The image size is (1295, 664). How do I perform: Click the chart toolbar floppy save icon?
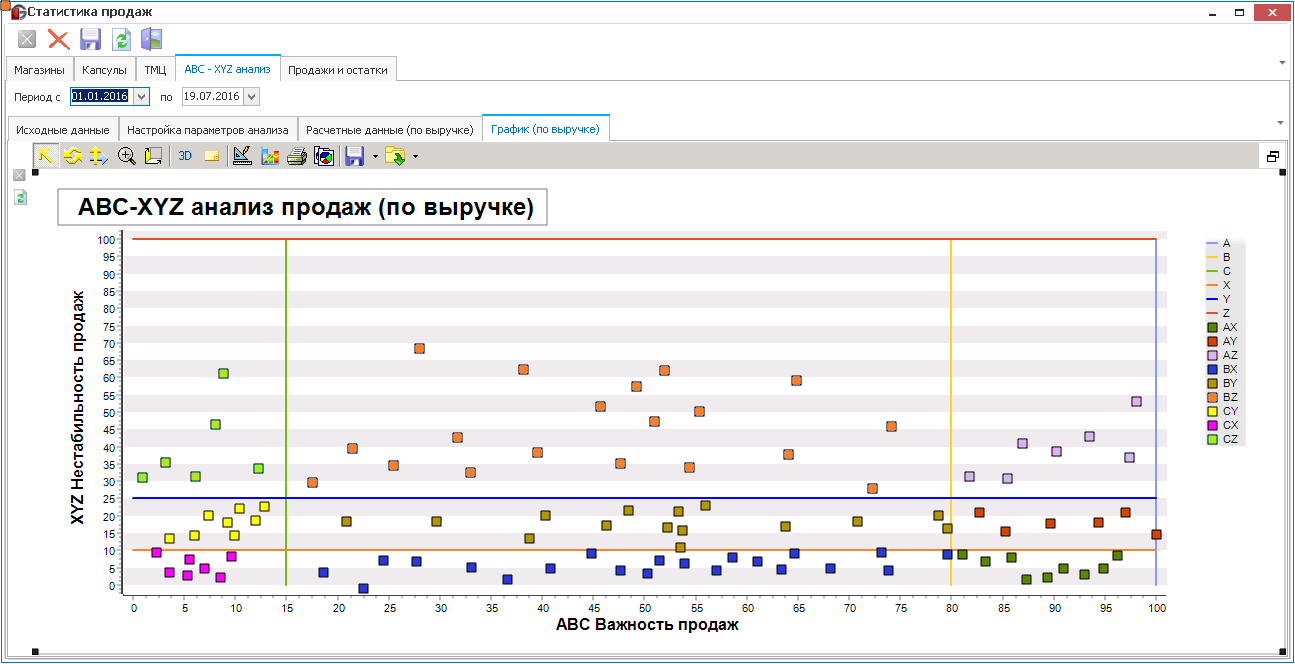click(354, 156)
